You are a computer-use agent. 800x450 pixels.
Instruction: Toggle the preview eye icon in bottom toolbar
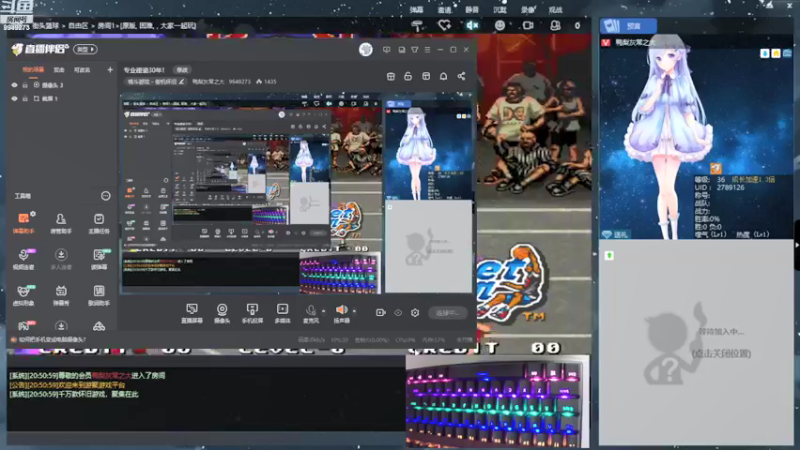(x=398, y=312)
